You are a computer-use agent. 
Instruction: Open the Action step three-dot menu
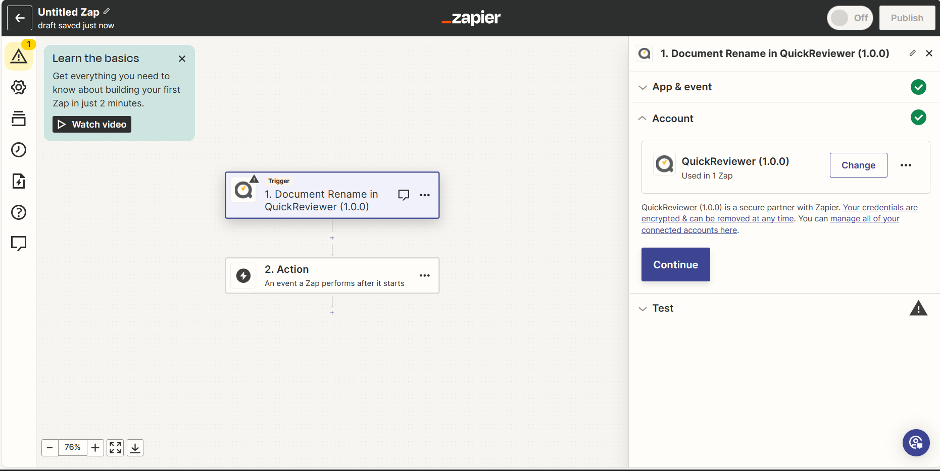point(424,275)
